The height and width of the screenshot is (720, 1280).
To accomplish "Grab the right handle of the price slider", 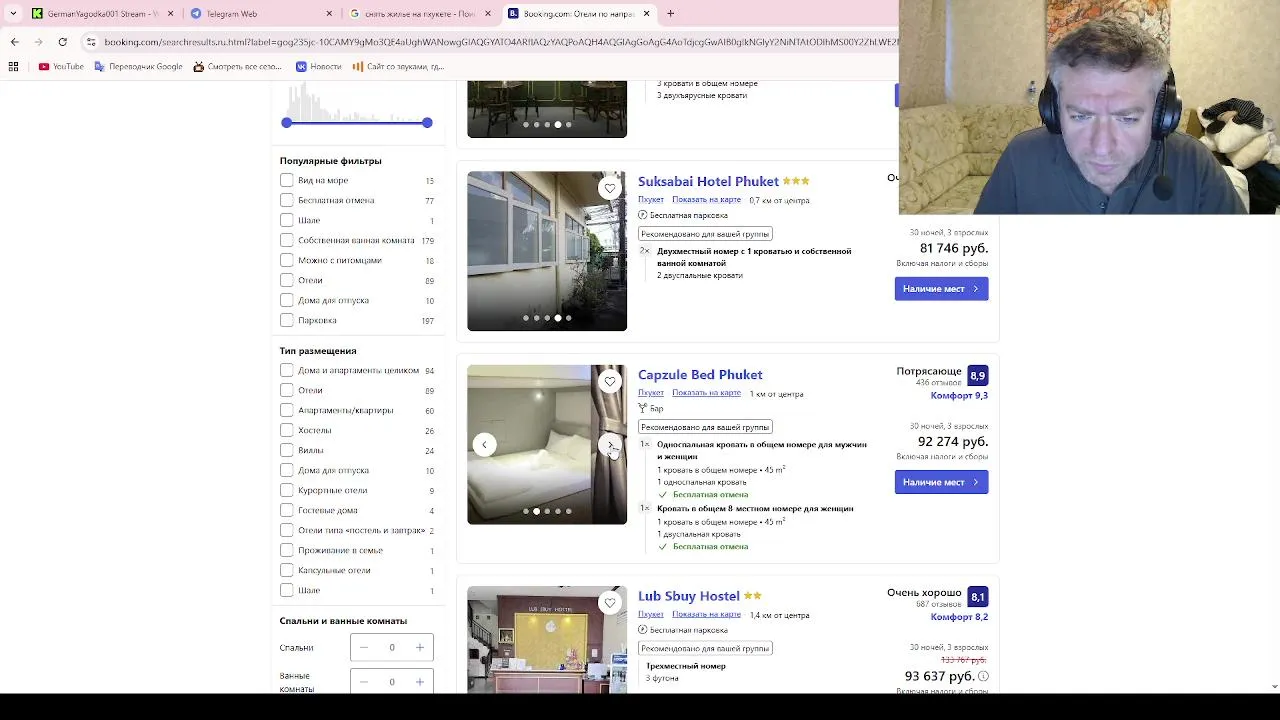I will 427,122.
